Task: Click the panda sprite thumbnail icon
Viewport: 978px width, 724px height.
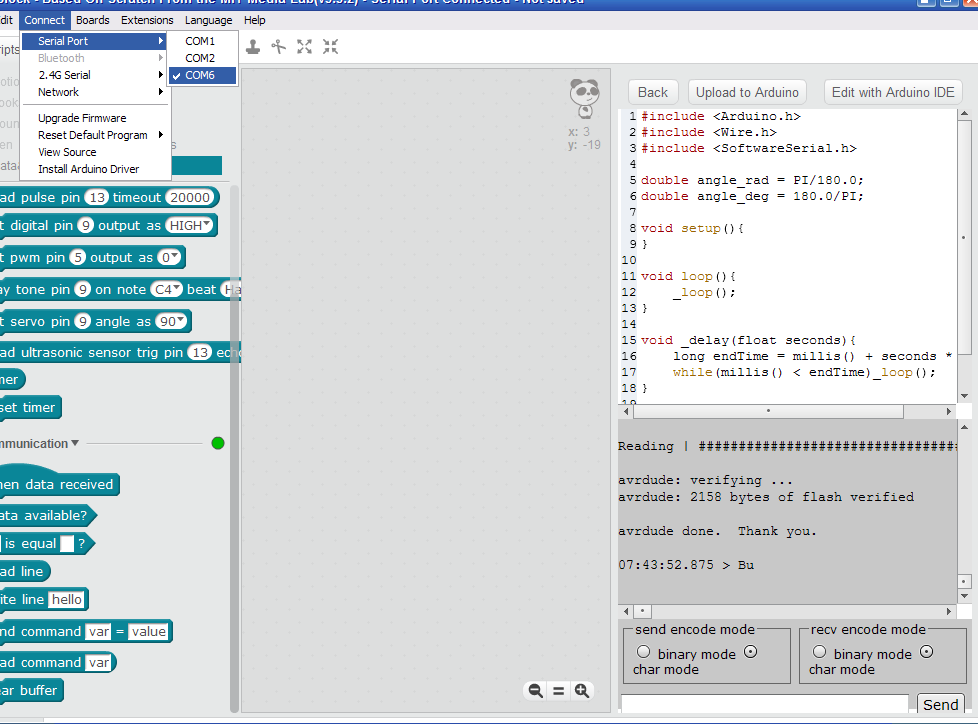Action: (584, 99)
